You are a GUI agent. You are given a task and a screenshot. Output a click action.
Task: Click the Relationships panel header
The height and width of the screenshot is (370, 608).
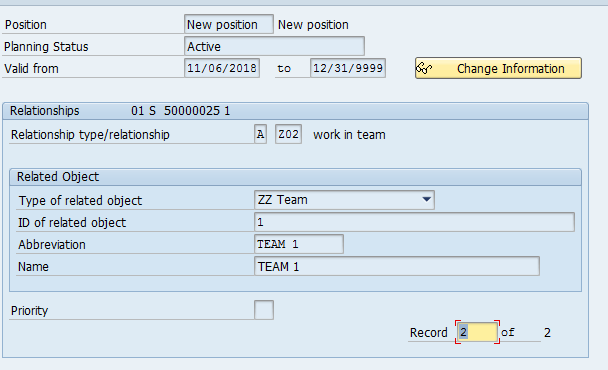coord(295,111)
